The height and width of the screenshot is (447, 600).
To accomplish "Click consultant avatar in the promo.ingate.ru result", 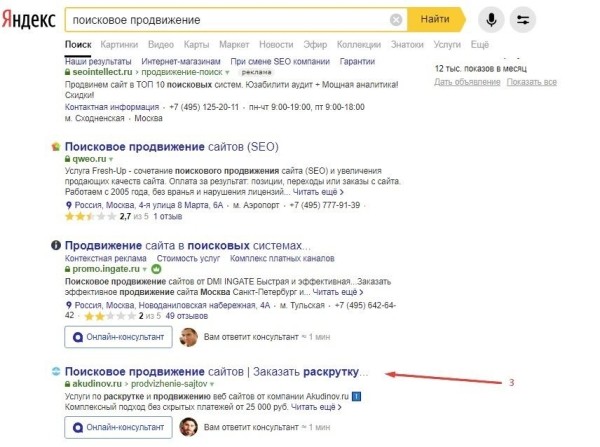I will pyautogui.click(x=189, y=337).
